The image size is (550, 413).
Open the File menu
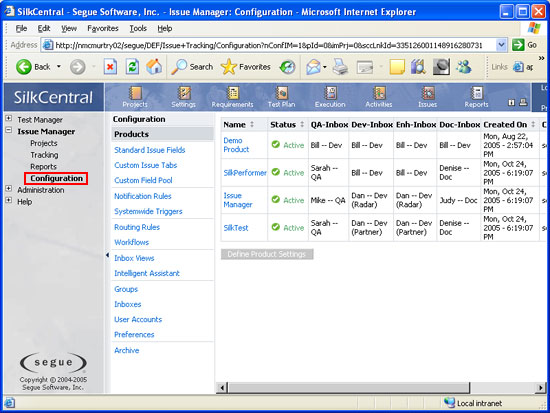pyautogui.click(x=21, y=28)
